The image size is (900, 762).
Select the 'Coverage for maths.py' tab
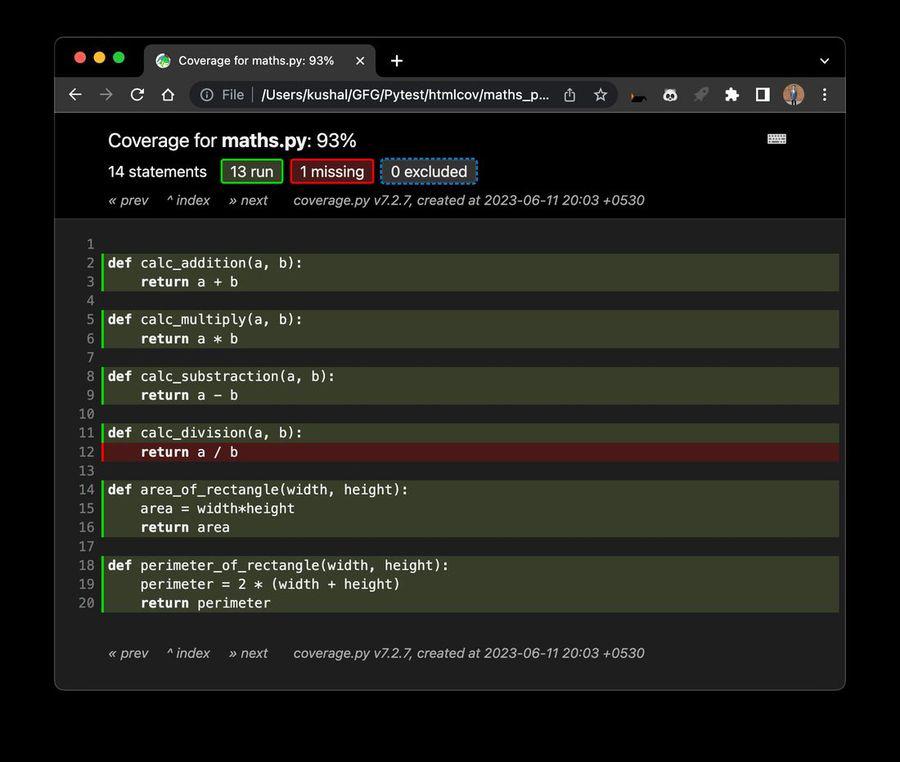[255, 61]
